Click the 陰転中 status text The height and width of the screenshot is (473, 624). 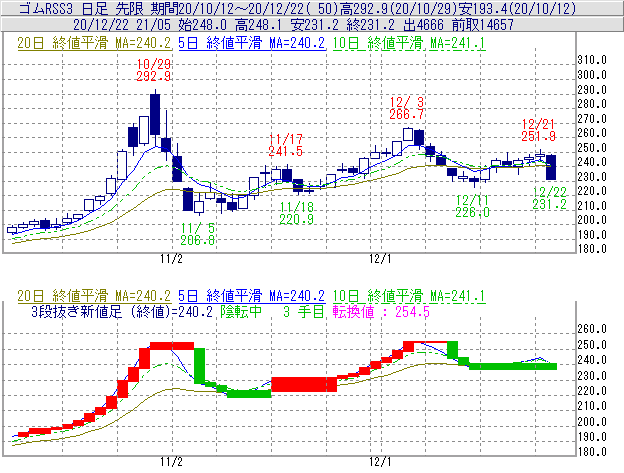[x=241, y=311]
